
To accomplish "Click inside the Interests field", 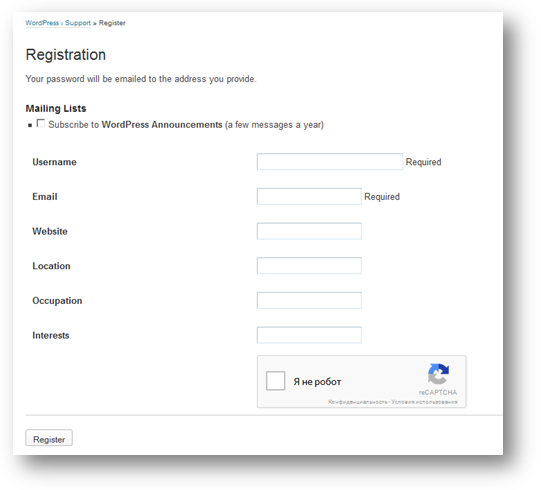I will tap(309, 335).
